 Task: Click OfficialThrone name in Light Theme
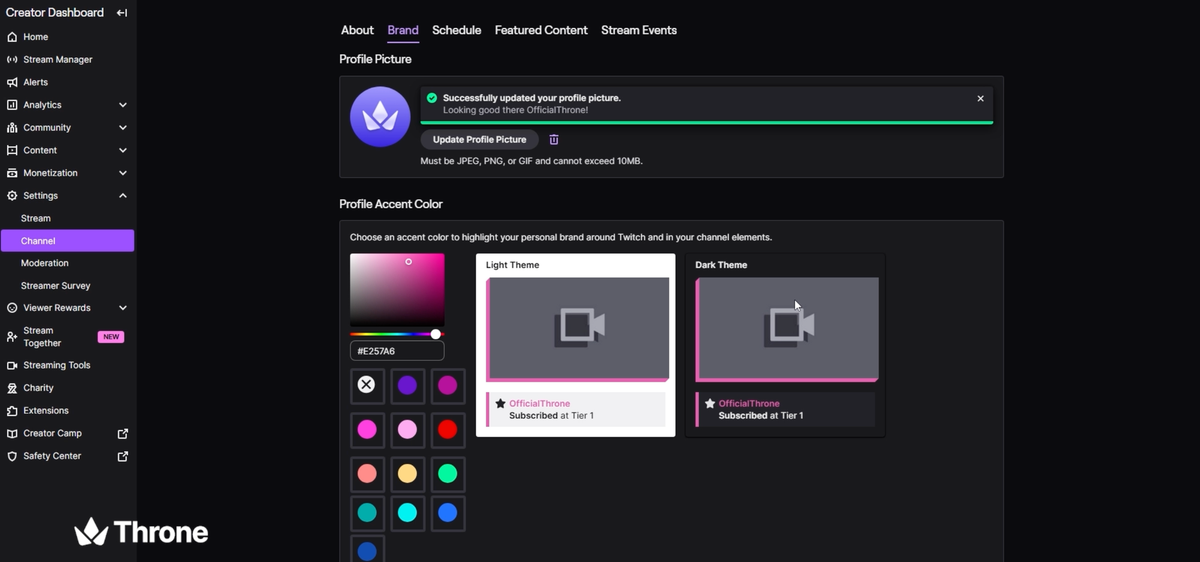point(539,404)
